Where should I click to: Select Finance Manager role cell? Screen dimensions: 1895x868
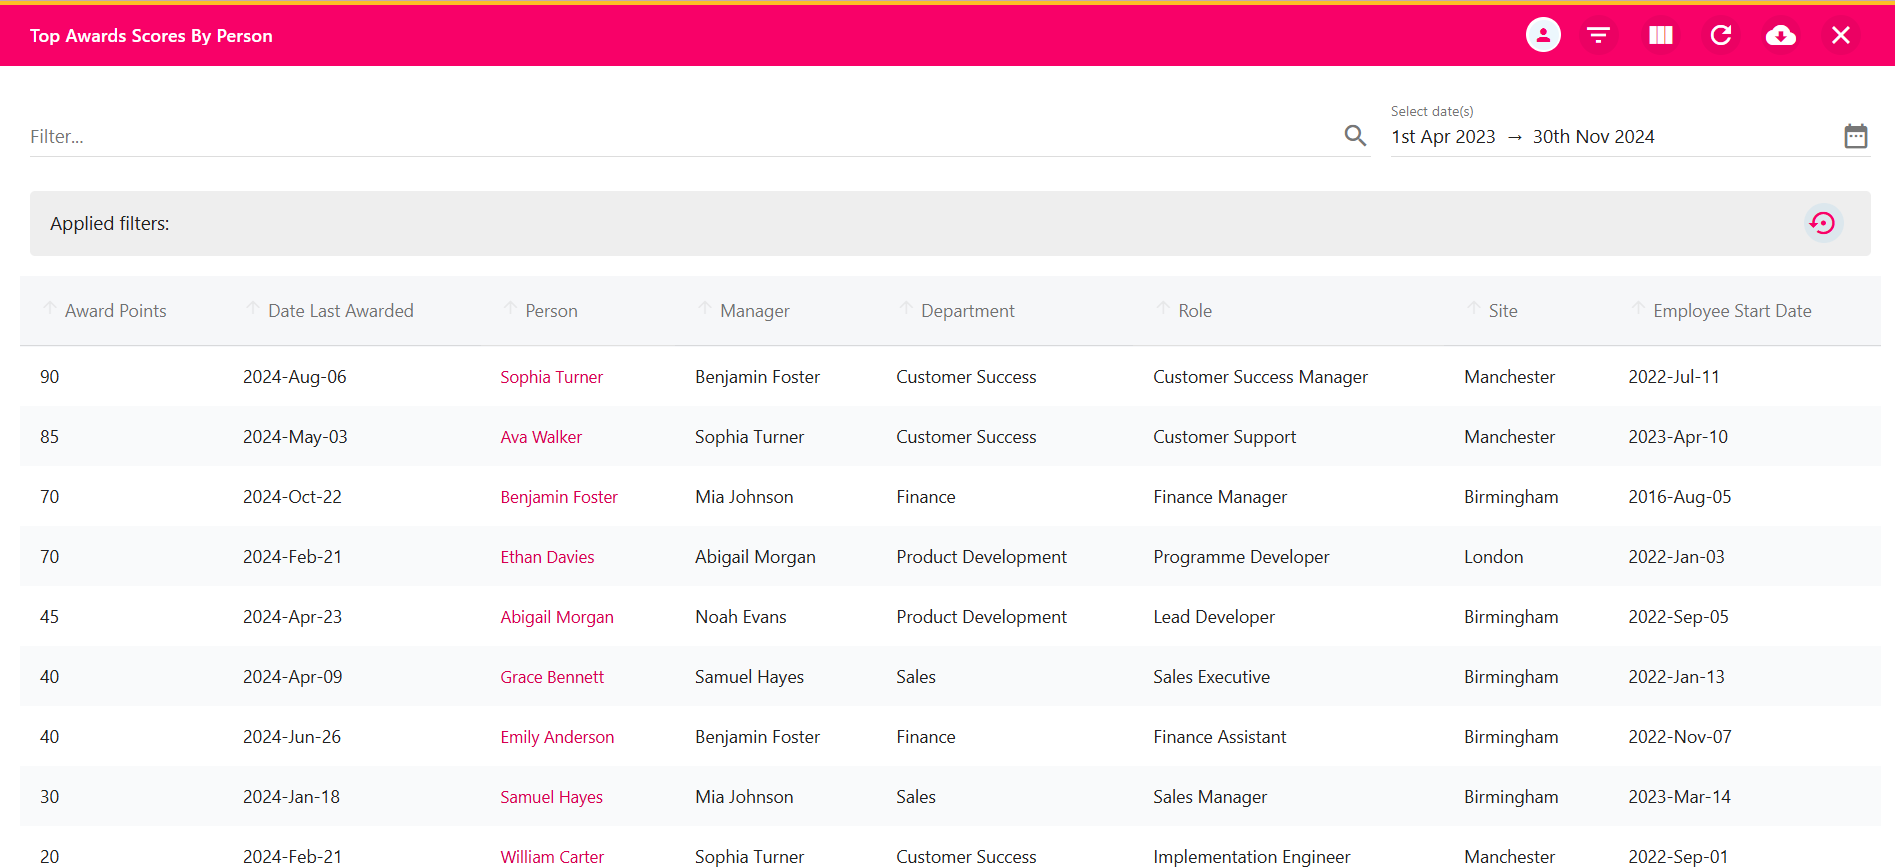coord(1220,497)
